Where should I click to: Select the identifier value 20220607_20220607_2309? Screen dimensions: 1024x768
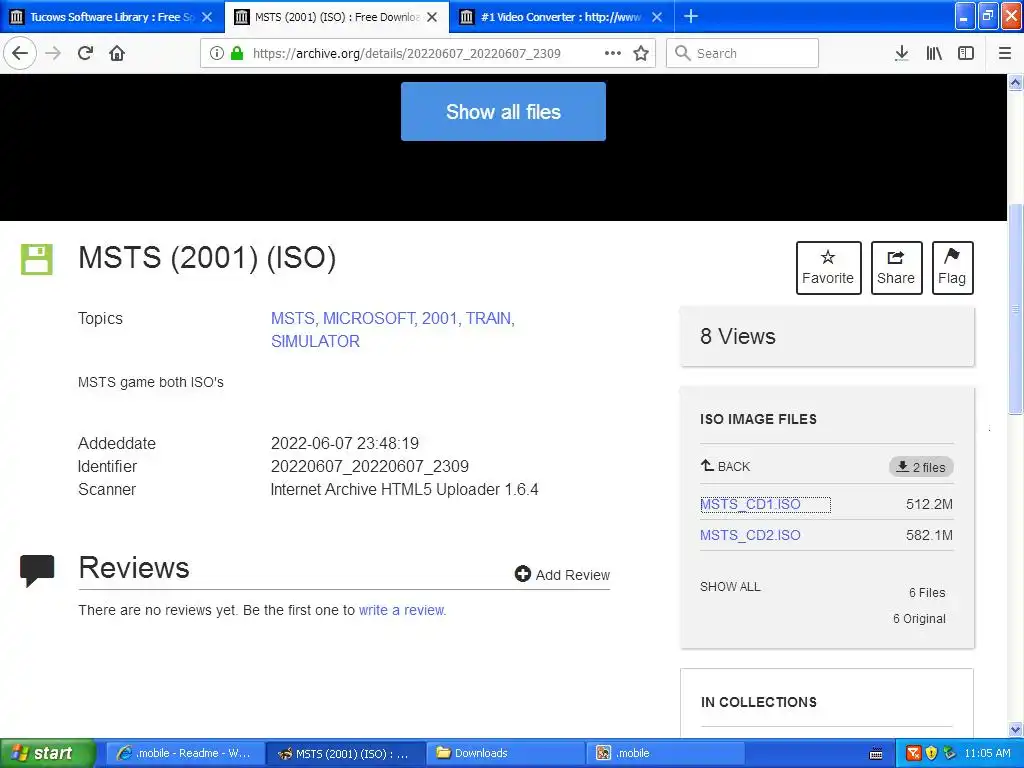point(370,466)
